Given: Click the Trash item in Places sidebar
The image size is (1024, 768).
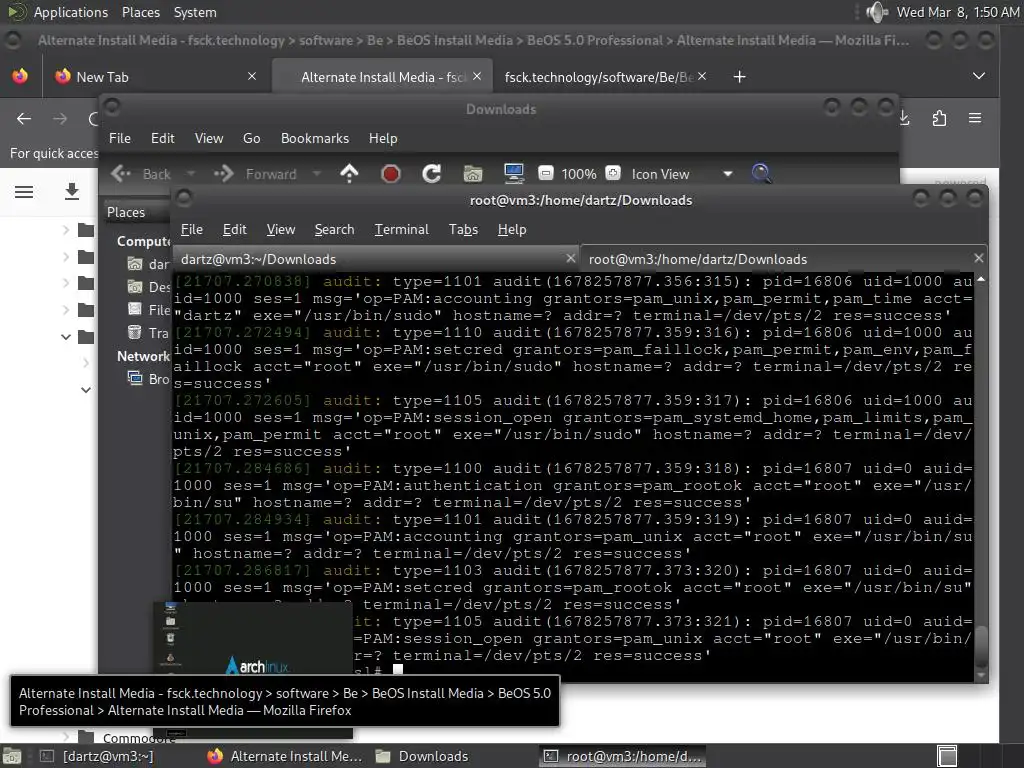Looking at the screenshot, I should [149, 333].
